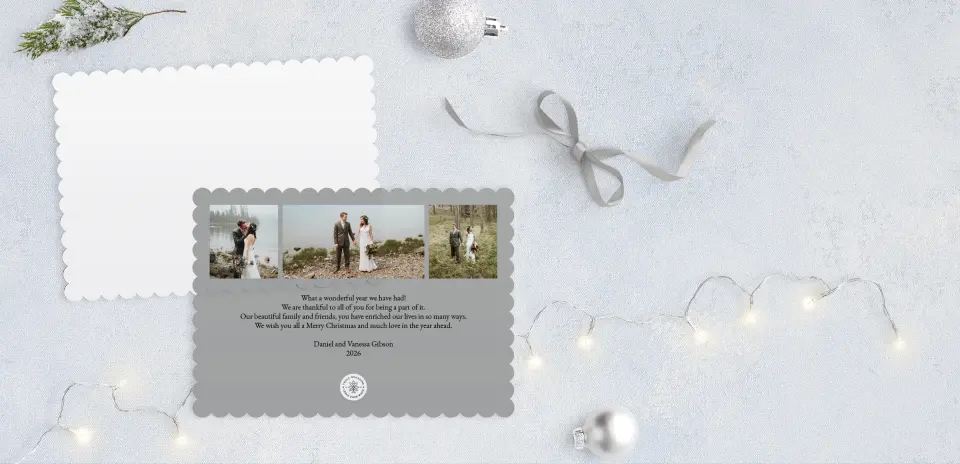The height and width of the screenshot is (464, 960).
Task: Select the center photo of couple holding hands
Action: coord(353,242)
